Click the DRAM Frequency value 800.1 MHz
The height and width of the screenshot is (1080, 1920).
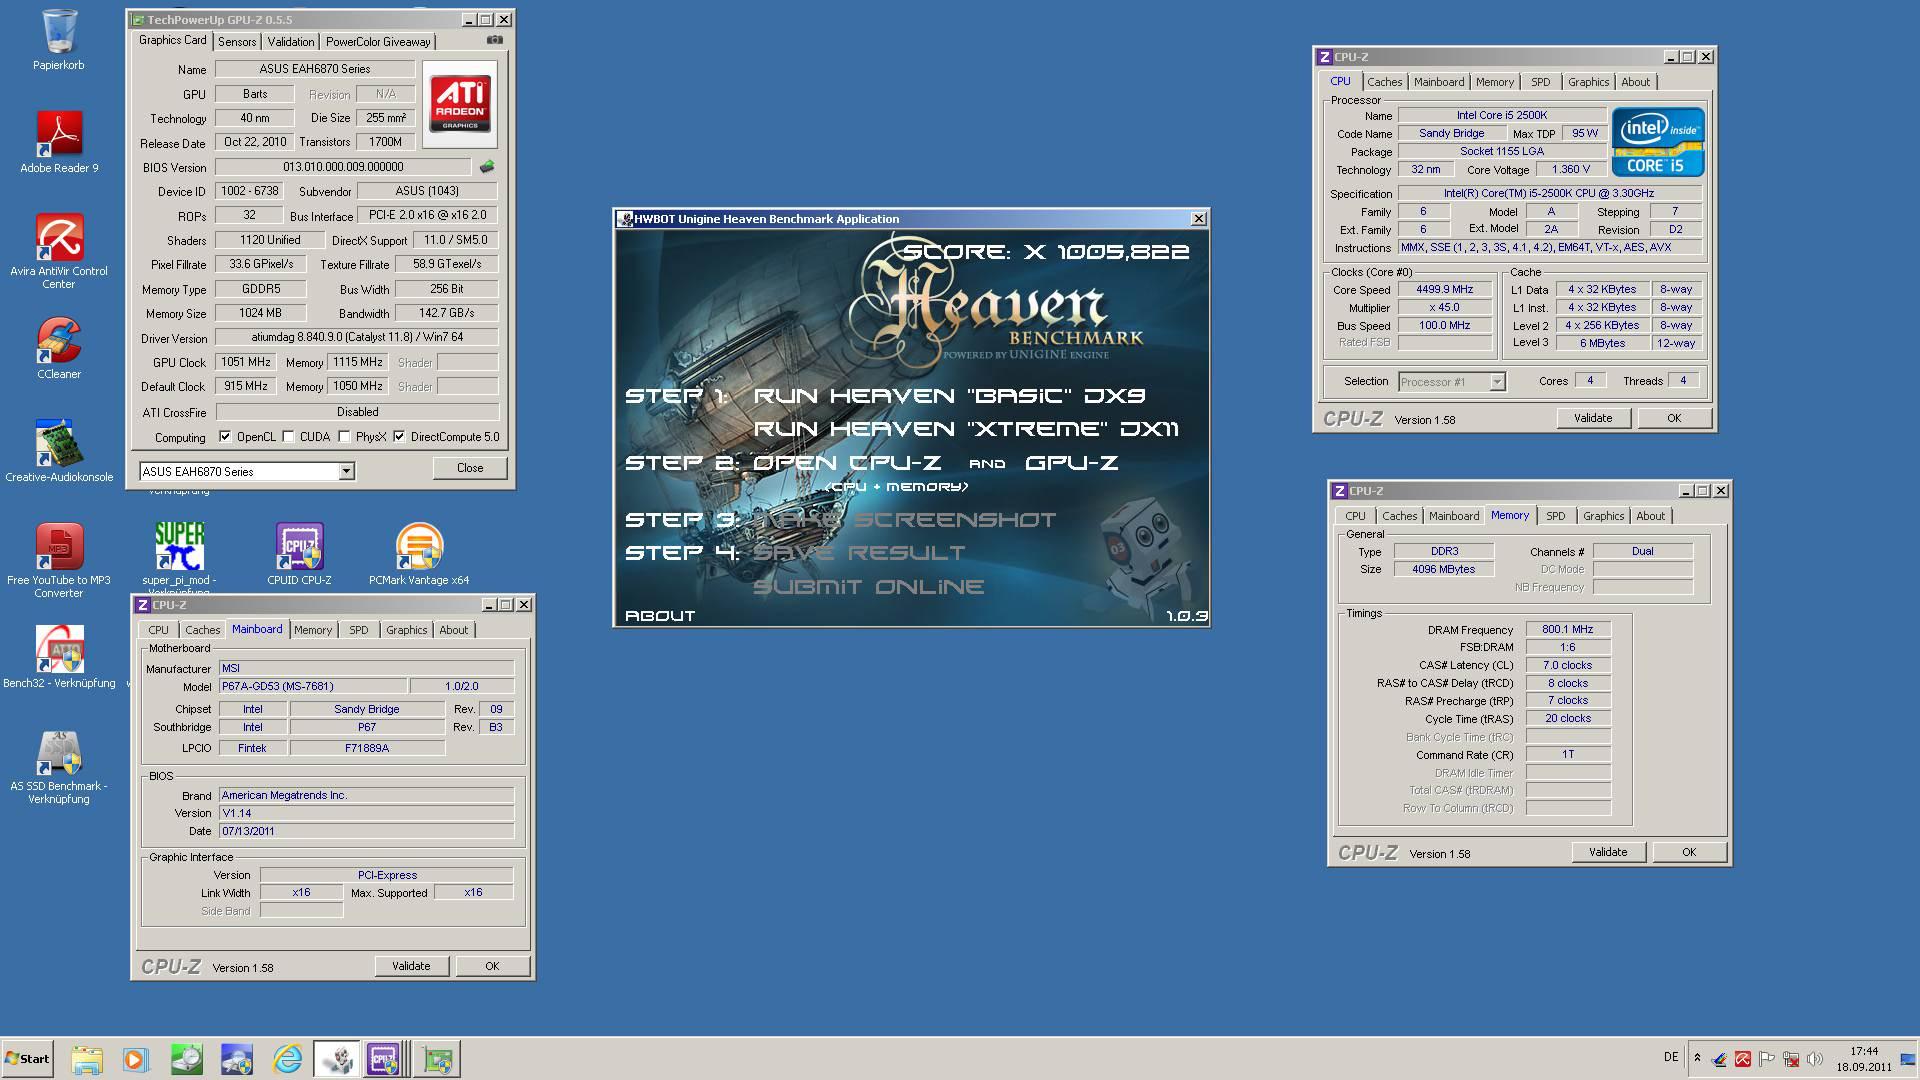point(1568,630)
